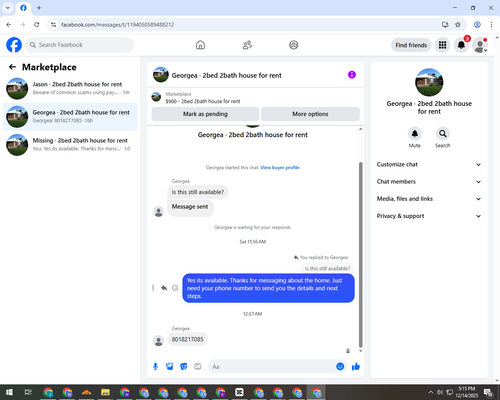Mute this chat with the bell icon

coord(415,134)
